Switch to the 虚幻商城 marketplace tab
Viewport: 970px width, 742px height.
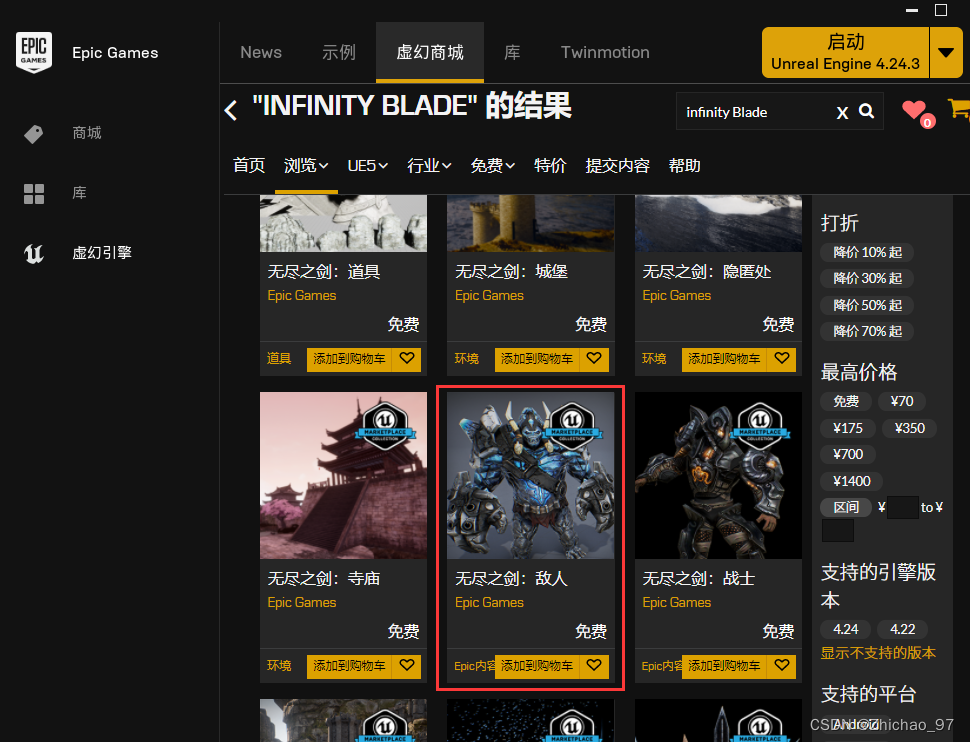coord(430,53)
